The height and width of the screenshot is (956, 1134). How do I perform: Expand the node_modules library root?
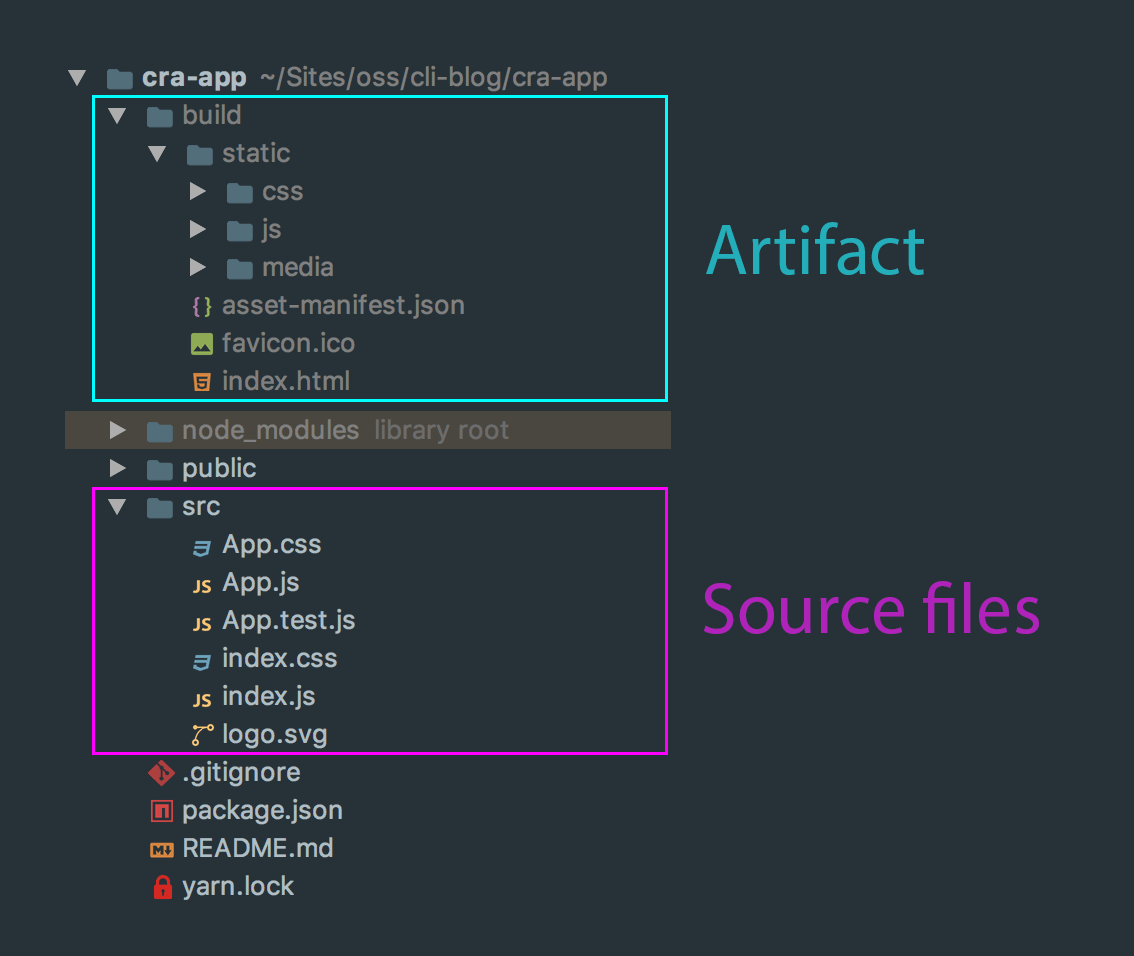[x=117, y=429]
